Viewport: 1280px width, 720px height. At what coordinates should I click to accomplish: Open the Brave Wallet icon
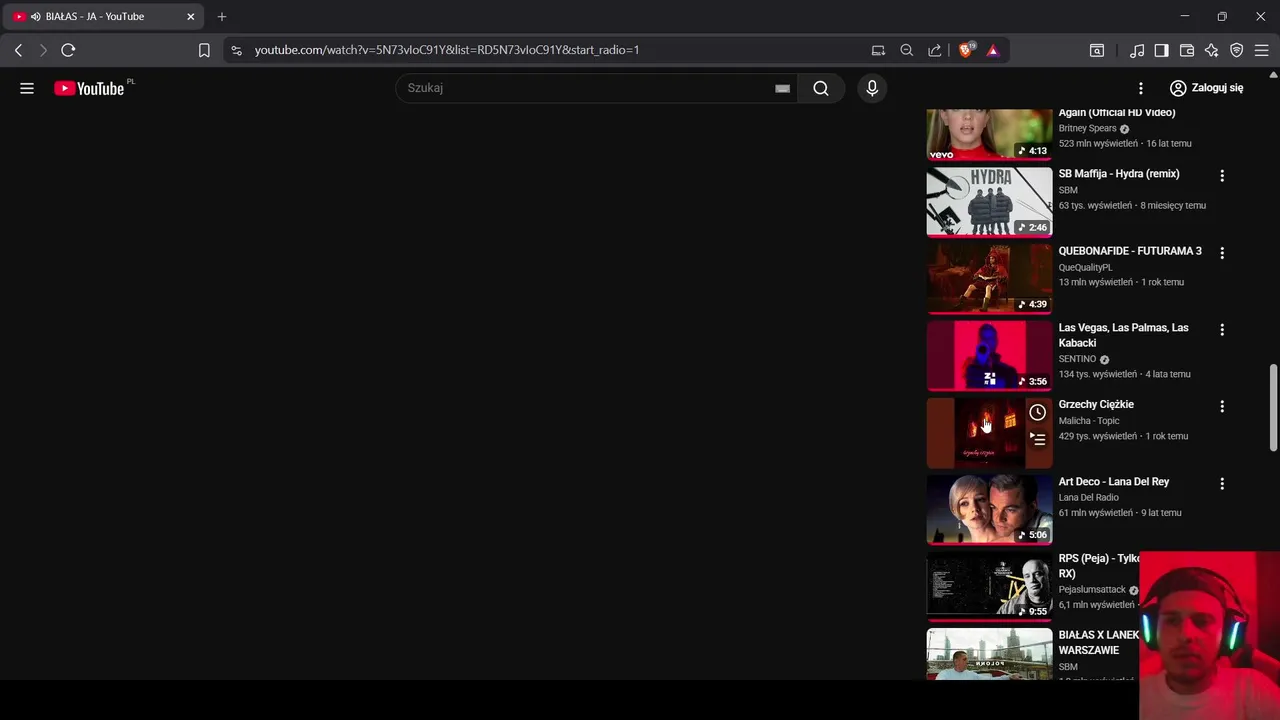(x=1187, y=50)
